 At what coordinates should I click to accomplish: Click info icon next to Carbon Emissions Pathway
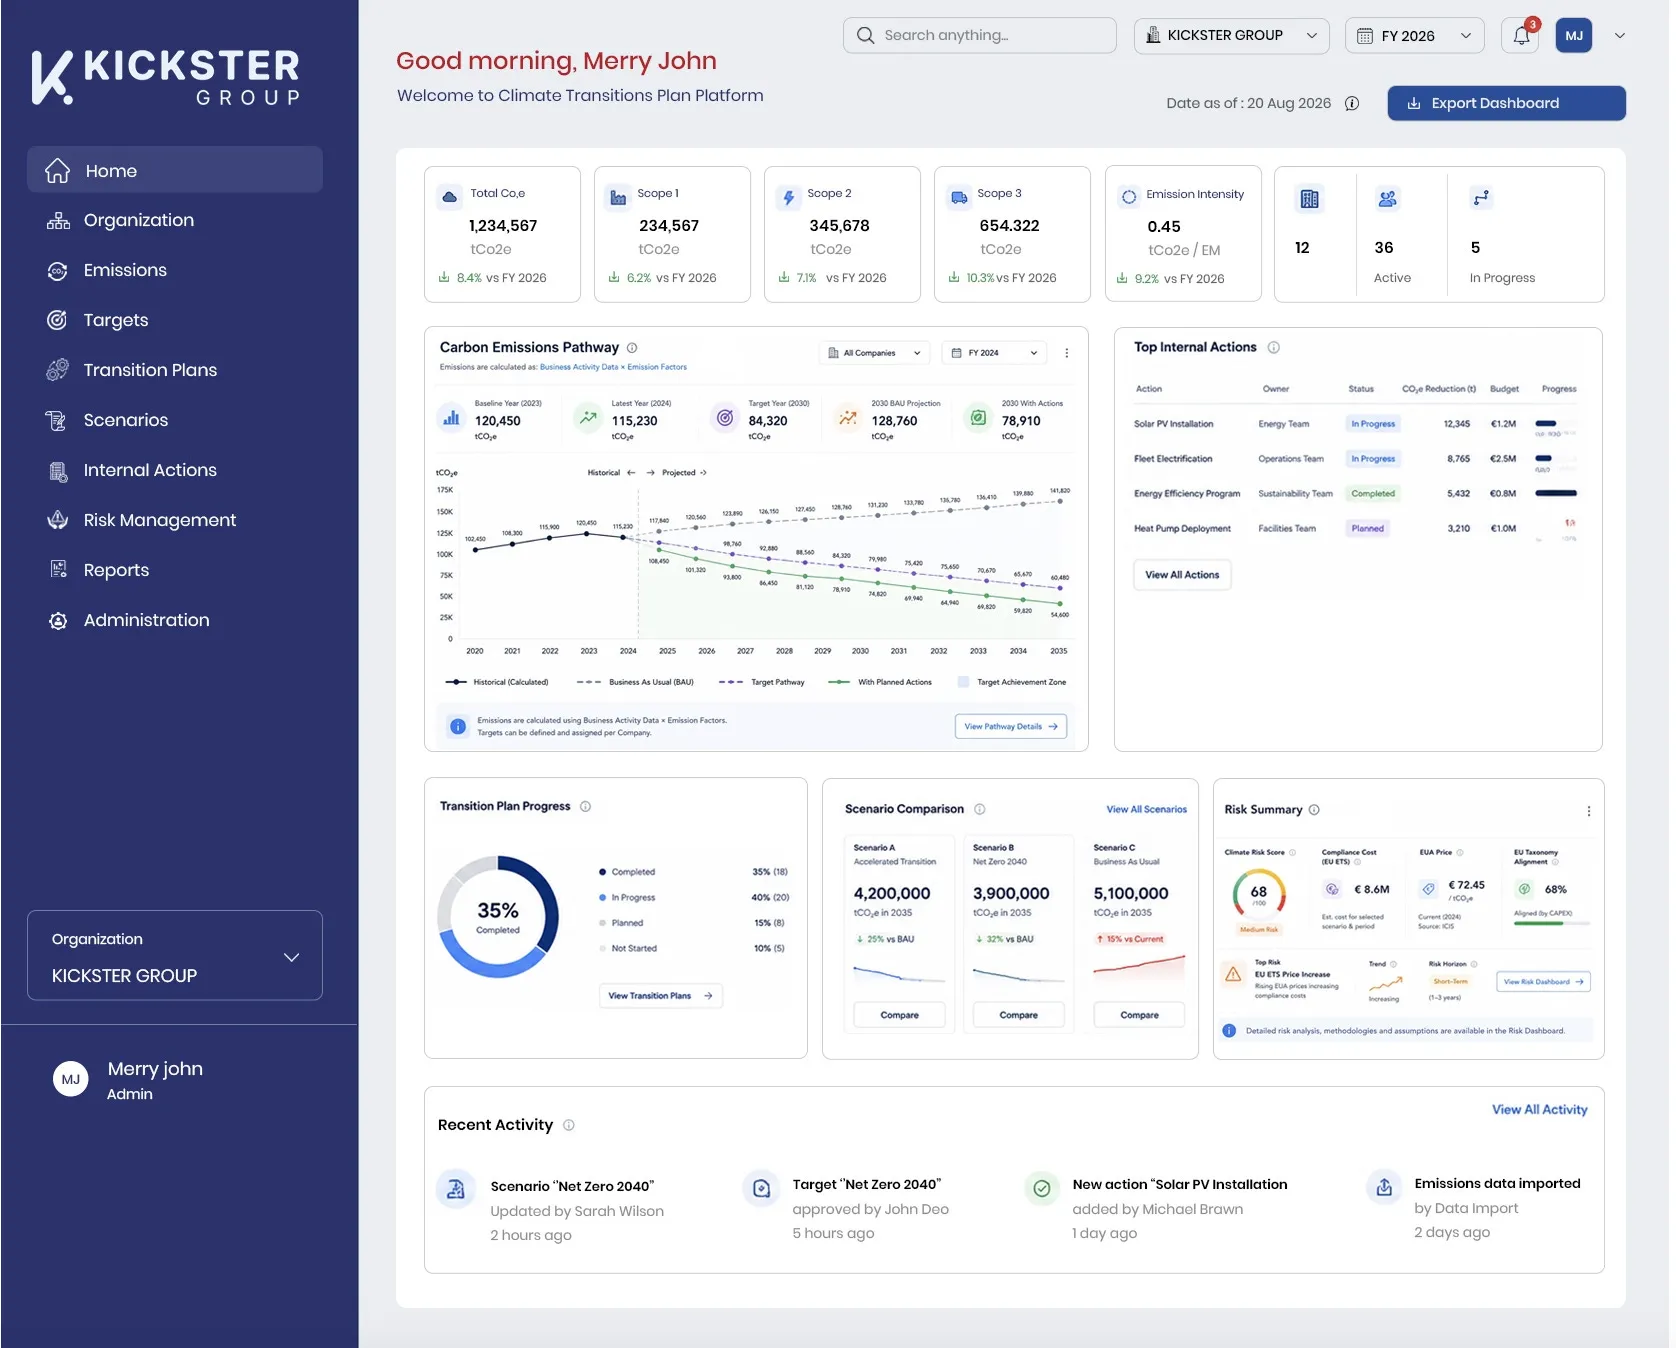click(632, 348)
